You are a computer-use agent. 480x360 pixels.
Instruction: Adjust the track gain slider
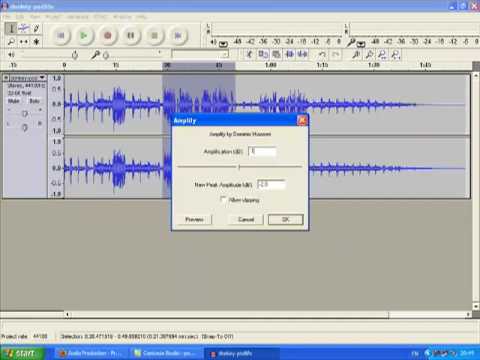tap(25, 114)
